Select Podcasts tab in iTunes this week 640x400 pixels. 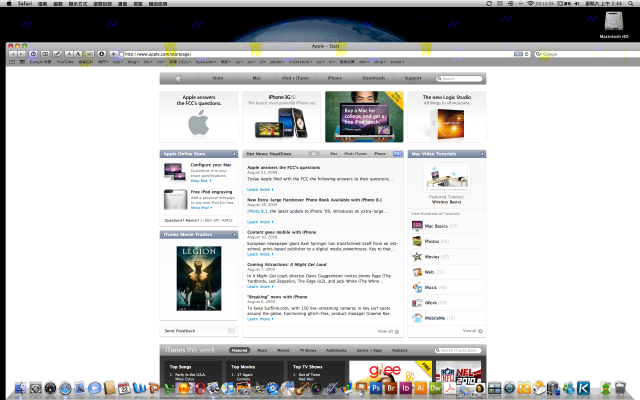point(400,350)
